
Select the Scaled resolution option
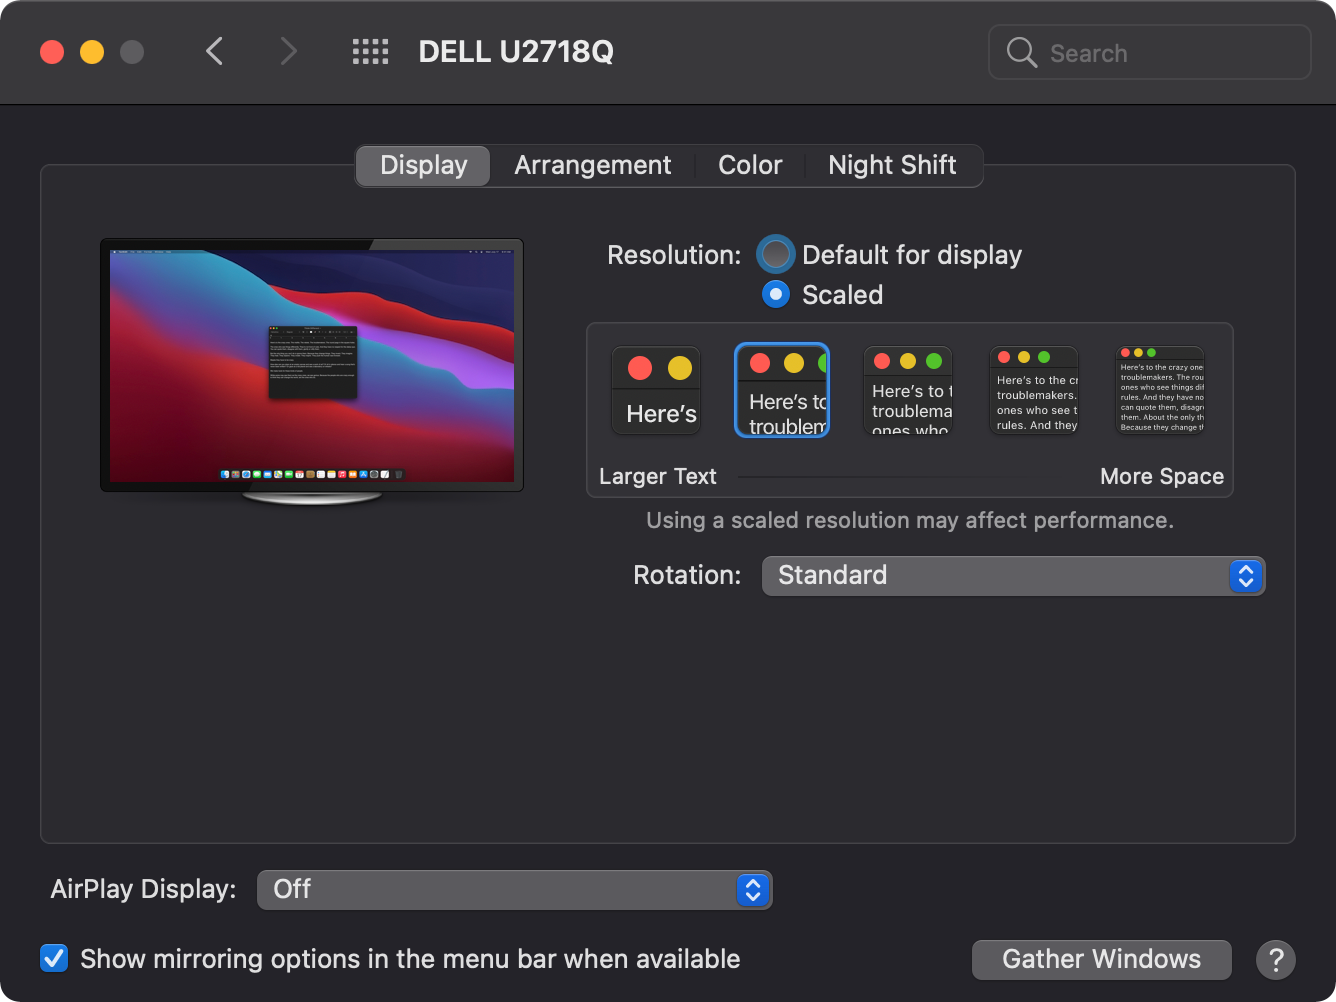pos(775,294)
